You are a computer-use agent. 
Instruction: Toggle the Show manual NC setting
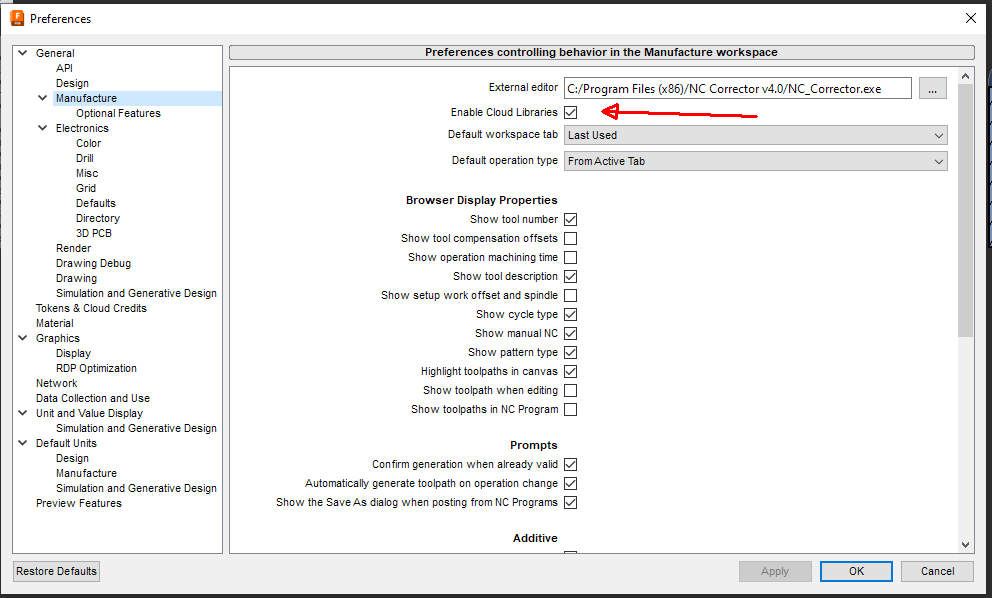(x=570, y=333)
